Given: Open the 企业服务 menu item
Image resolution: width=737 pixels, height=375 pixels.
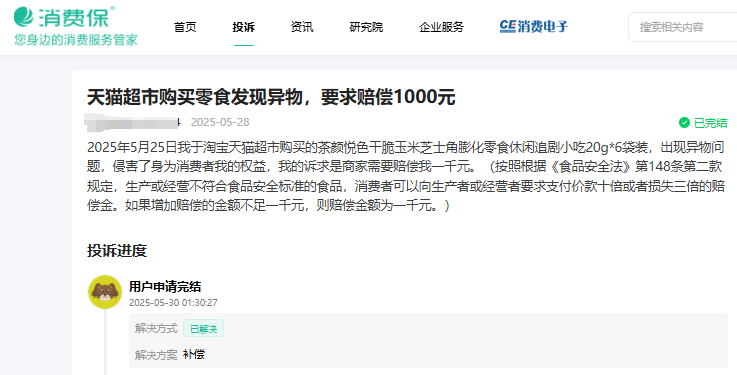Looking at the screenshot, I should pyautogui.click(x=441, y=27).
